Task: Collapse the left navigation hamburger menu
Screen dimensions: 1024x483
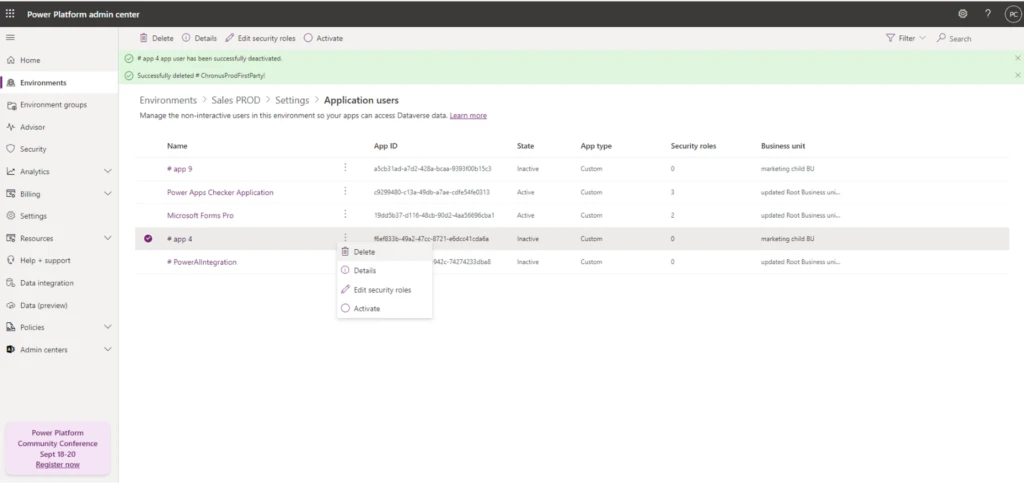Action: [11, 37]
